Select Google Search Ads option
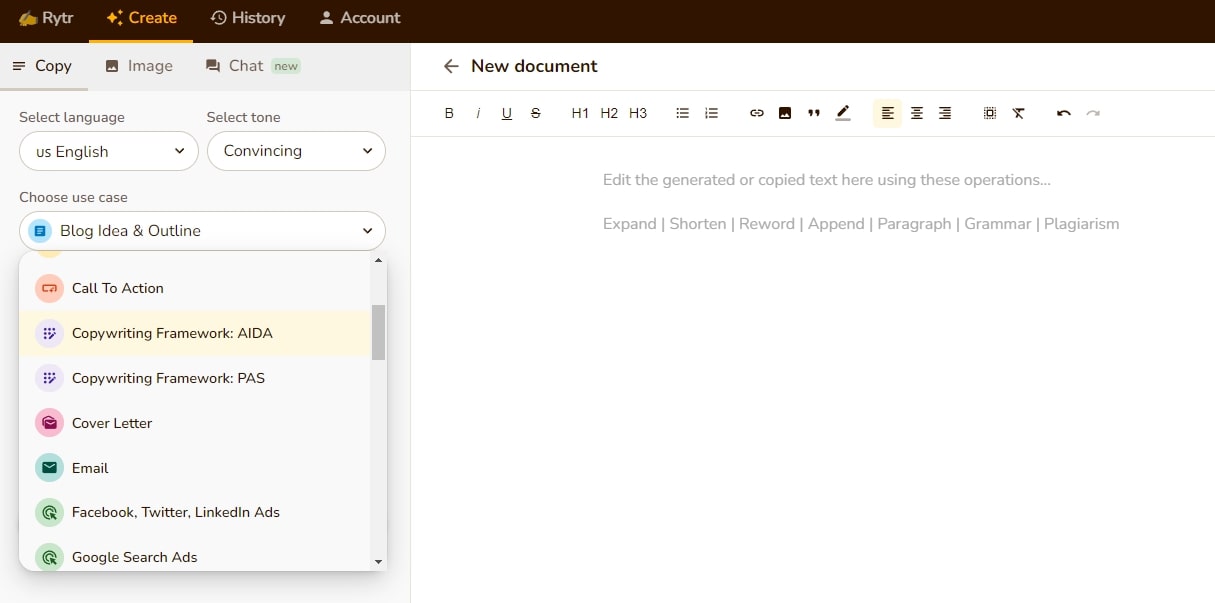The width and height of the screenshot is (1215, 603). [x=196, y=557]
